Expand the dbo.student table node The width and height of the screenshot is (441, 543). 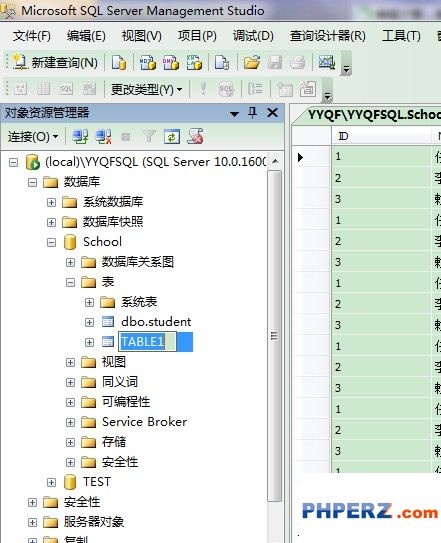(x=89, y=322)
